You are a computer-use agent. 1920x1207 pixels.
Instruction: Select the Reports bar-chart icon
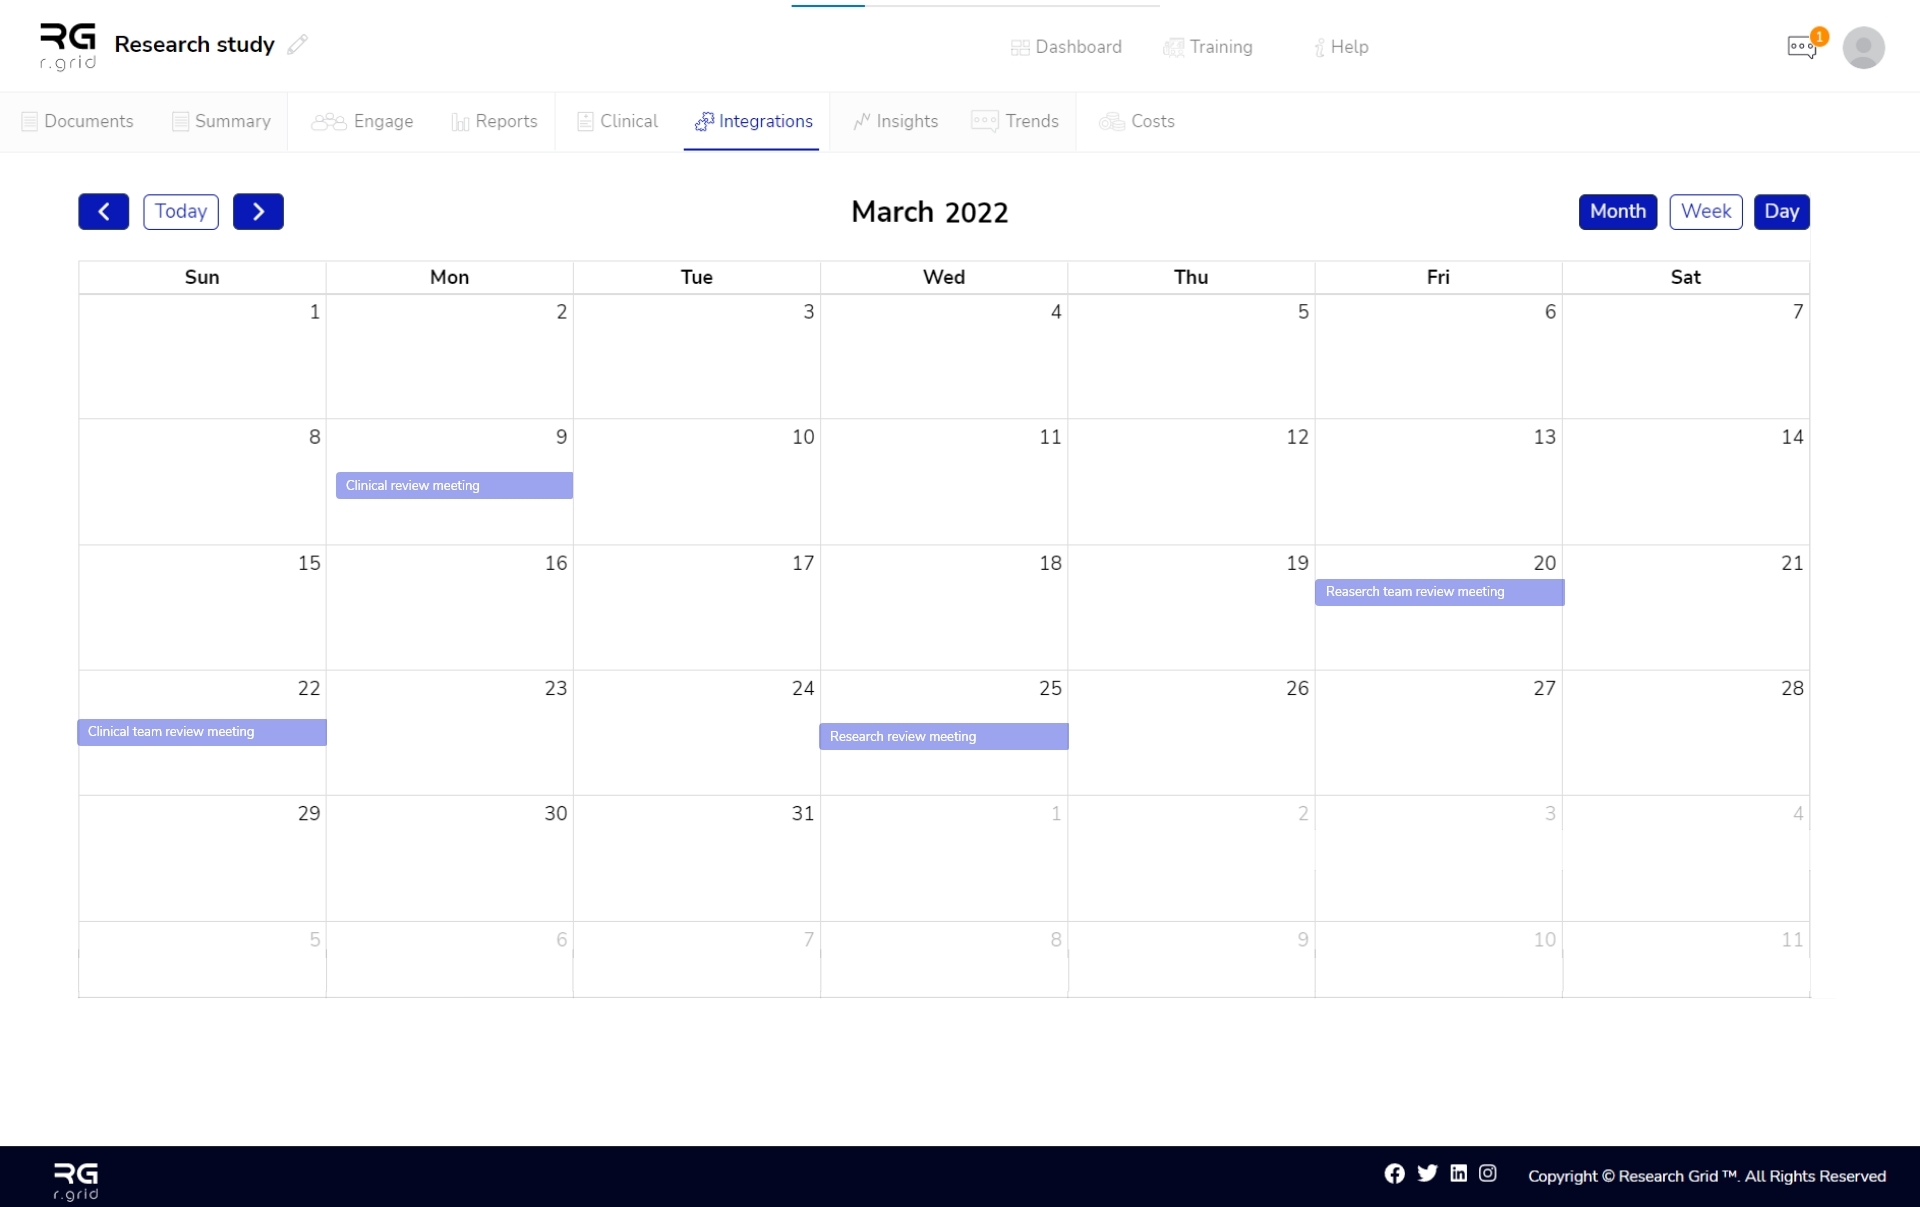point(460,121)
